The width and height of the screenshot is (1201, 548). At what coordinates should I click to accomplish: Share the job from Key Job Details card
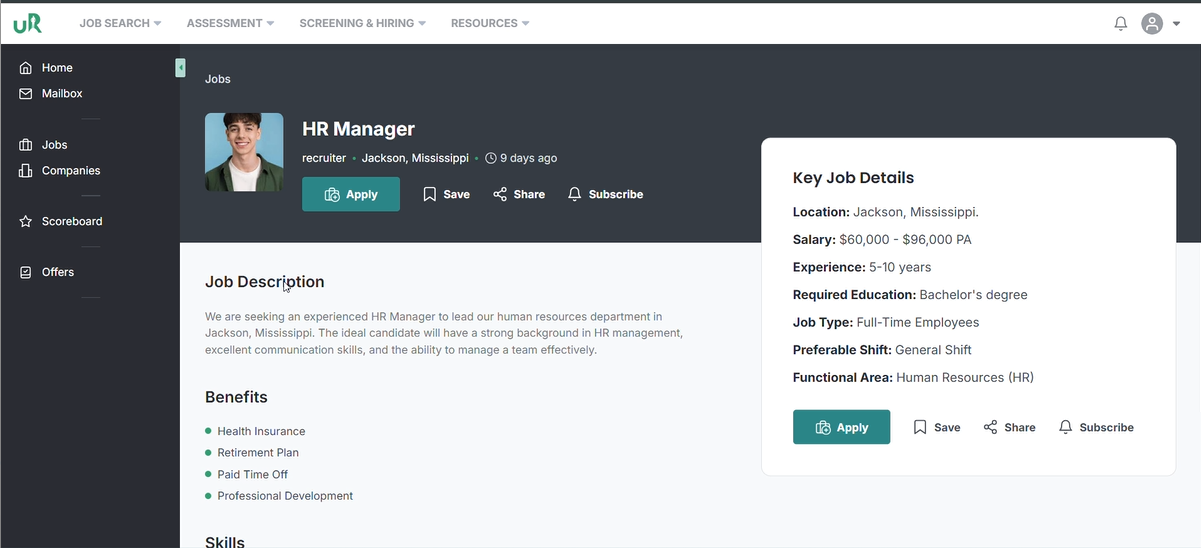[x=1009, y=427]
